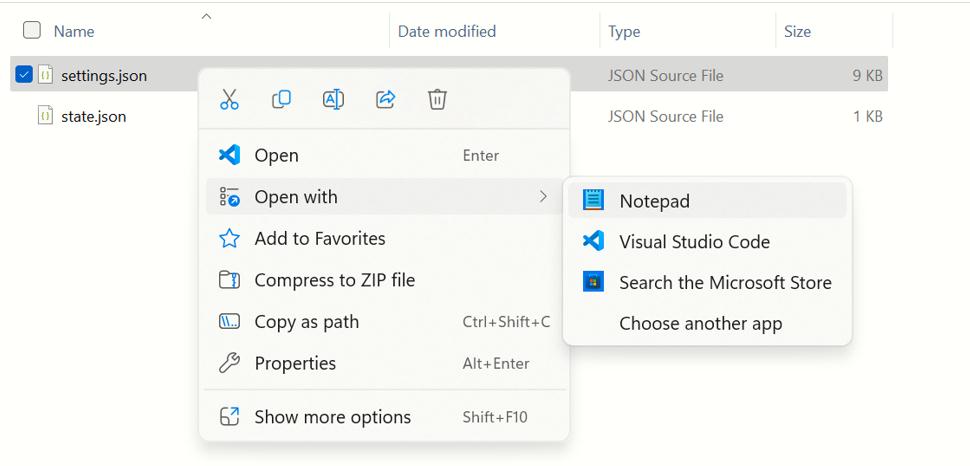Sort by Name column header
The image size is (970, 466).
[74, 31]
